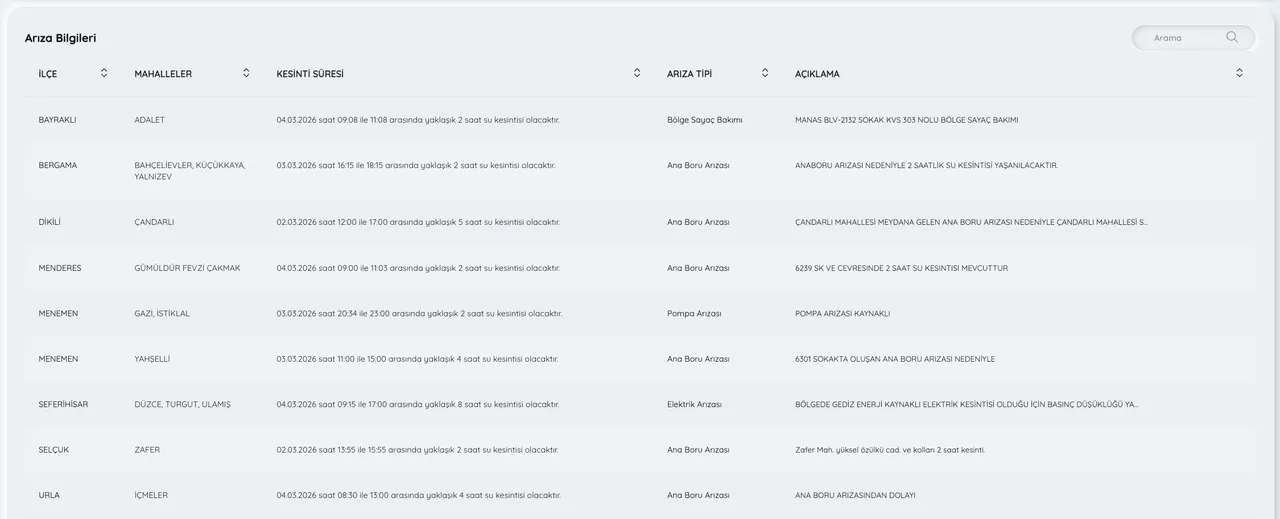Screen dimensions: 1280x519
Task: Click the MAHALLELER column header text
Action: [163, 74]
